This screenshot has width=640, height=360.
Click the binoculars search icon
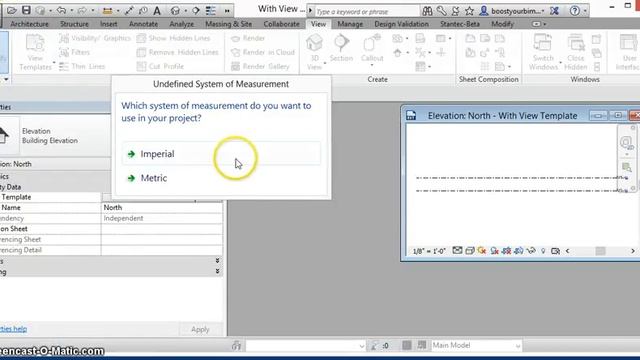[x=427, y=11]
